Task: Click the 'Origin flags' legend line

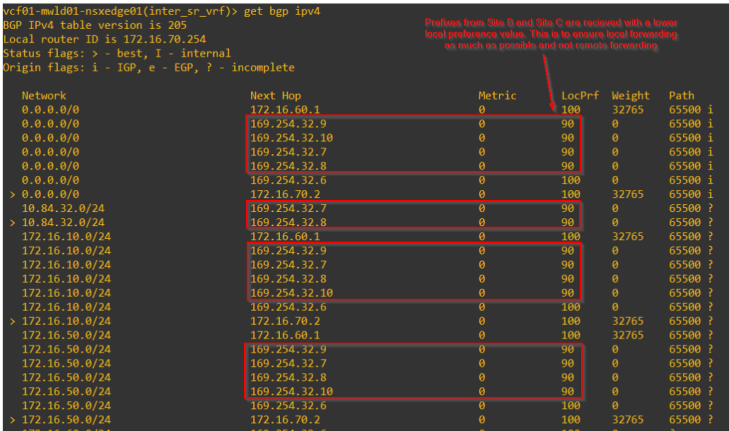Action: click(149, 67)
